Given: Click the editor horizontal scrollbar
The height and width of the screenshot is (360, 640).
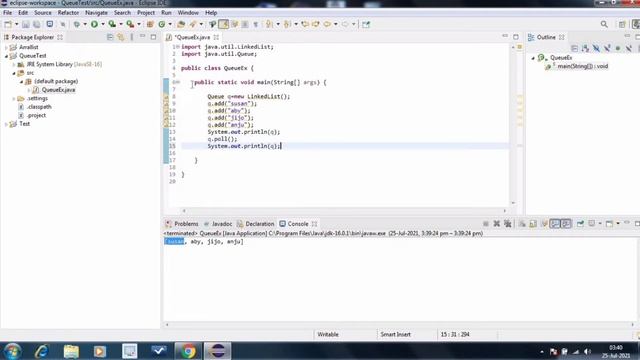Looking at the screenshot, I should pyautogui.click(x=344, y=211).
